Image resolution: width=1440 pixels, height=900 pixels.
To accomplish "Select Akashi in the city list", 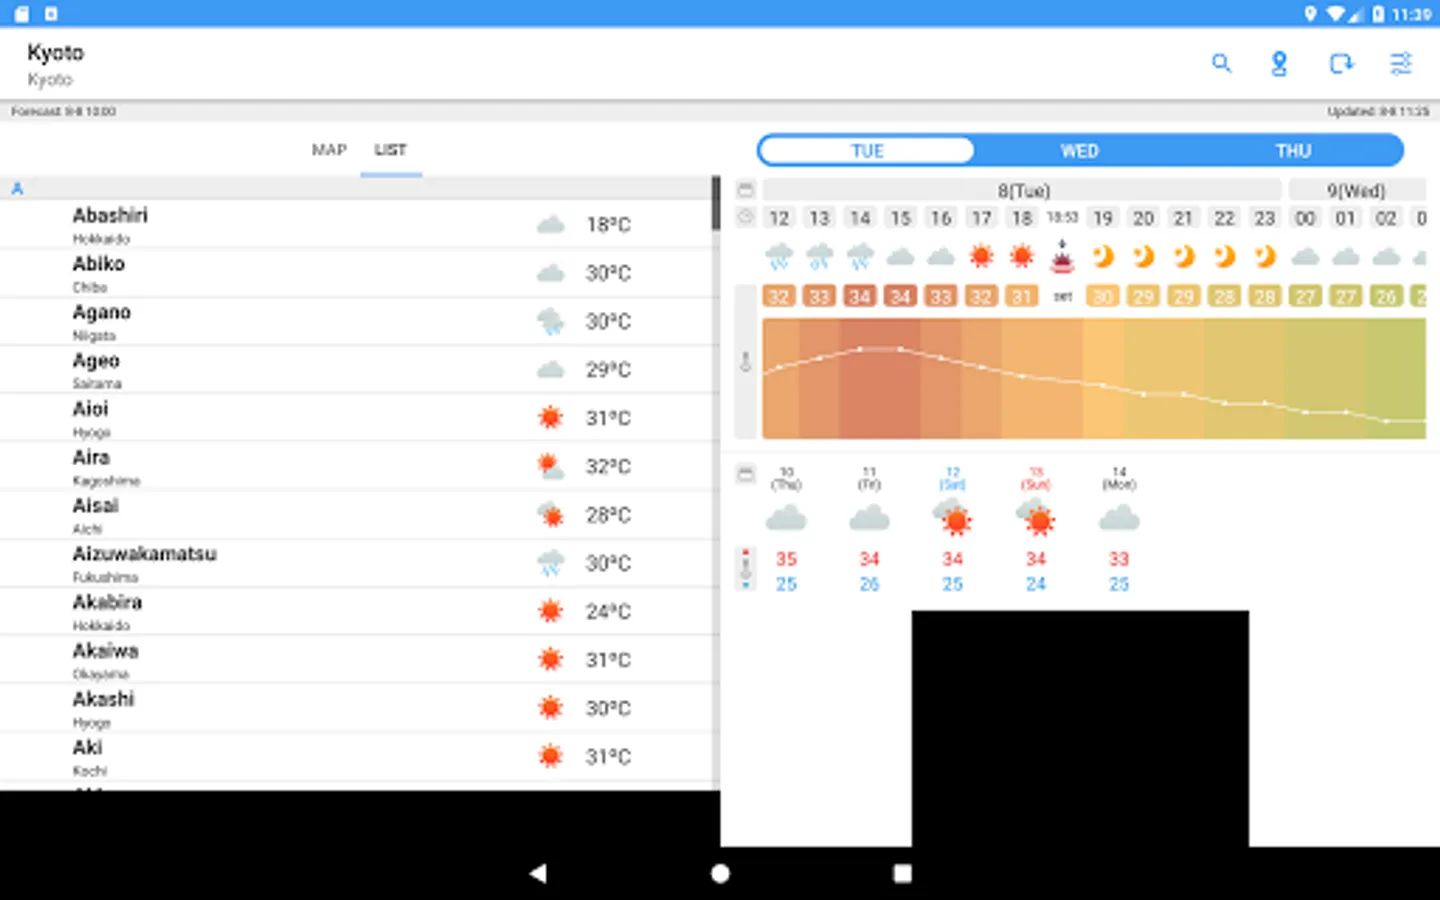I will pyautogui.click(x=356, y=708).
